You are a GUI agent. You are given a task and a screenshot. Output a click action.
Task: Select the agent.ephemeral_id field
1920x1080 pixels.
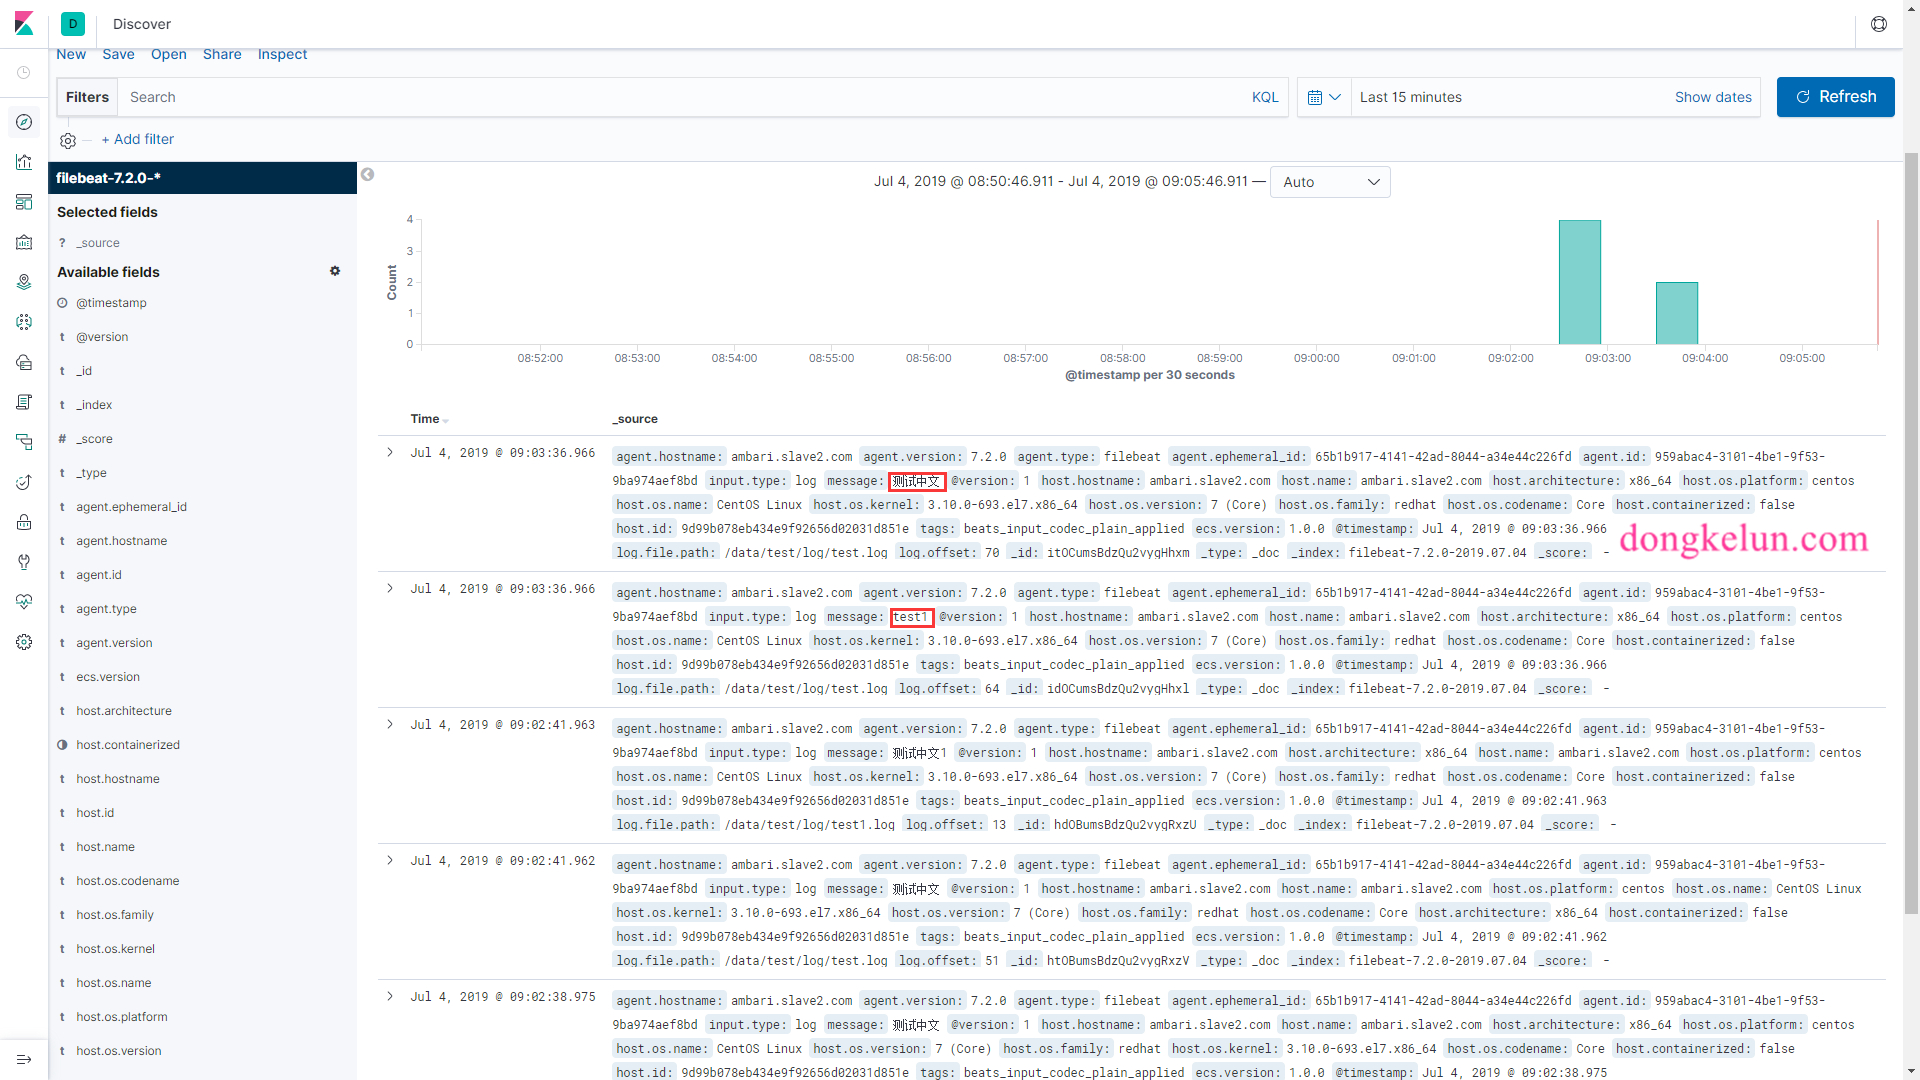tap(131, 507)
